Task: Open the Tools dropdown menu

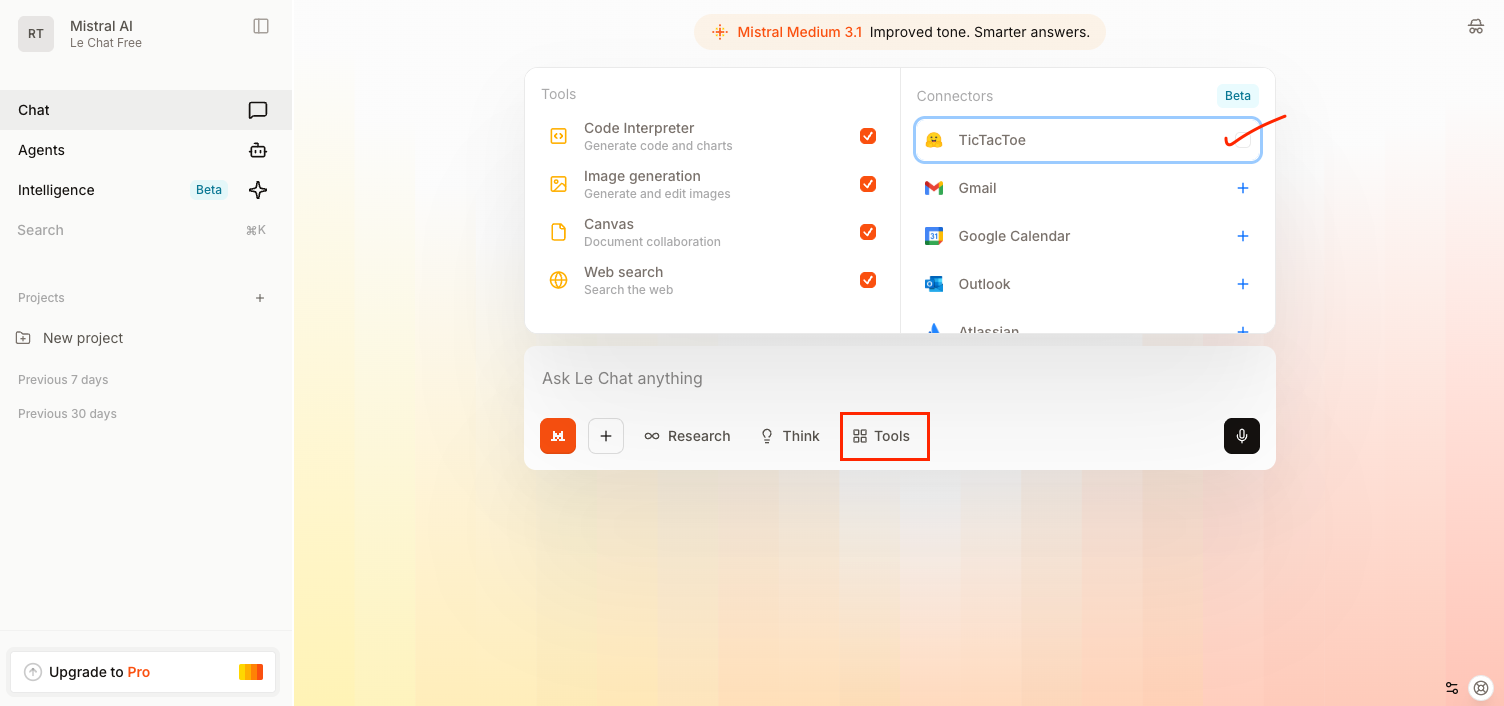Action: tap(884, 436)
